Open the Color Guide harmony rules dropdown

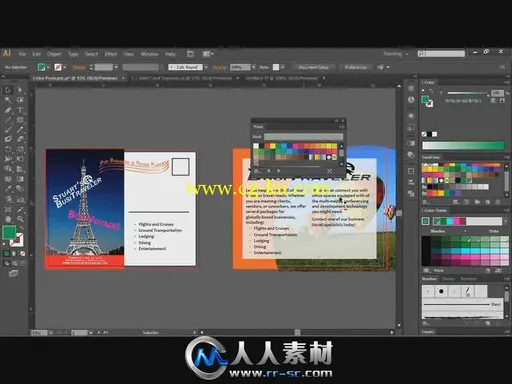[506, 221]
